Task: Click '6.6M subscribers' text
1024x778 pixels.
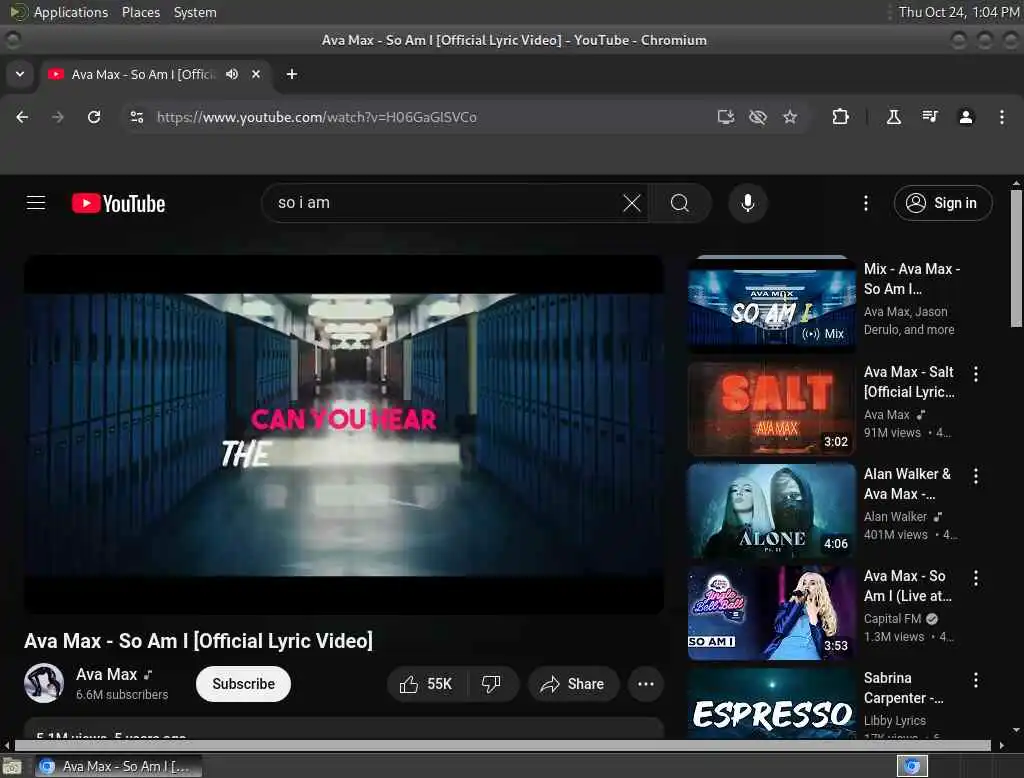Action: pyautogui.click(x=121, y=694)
